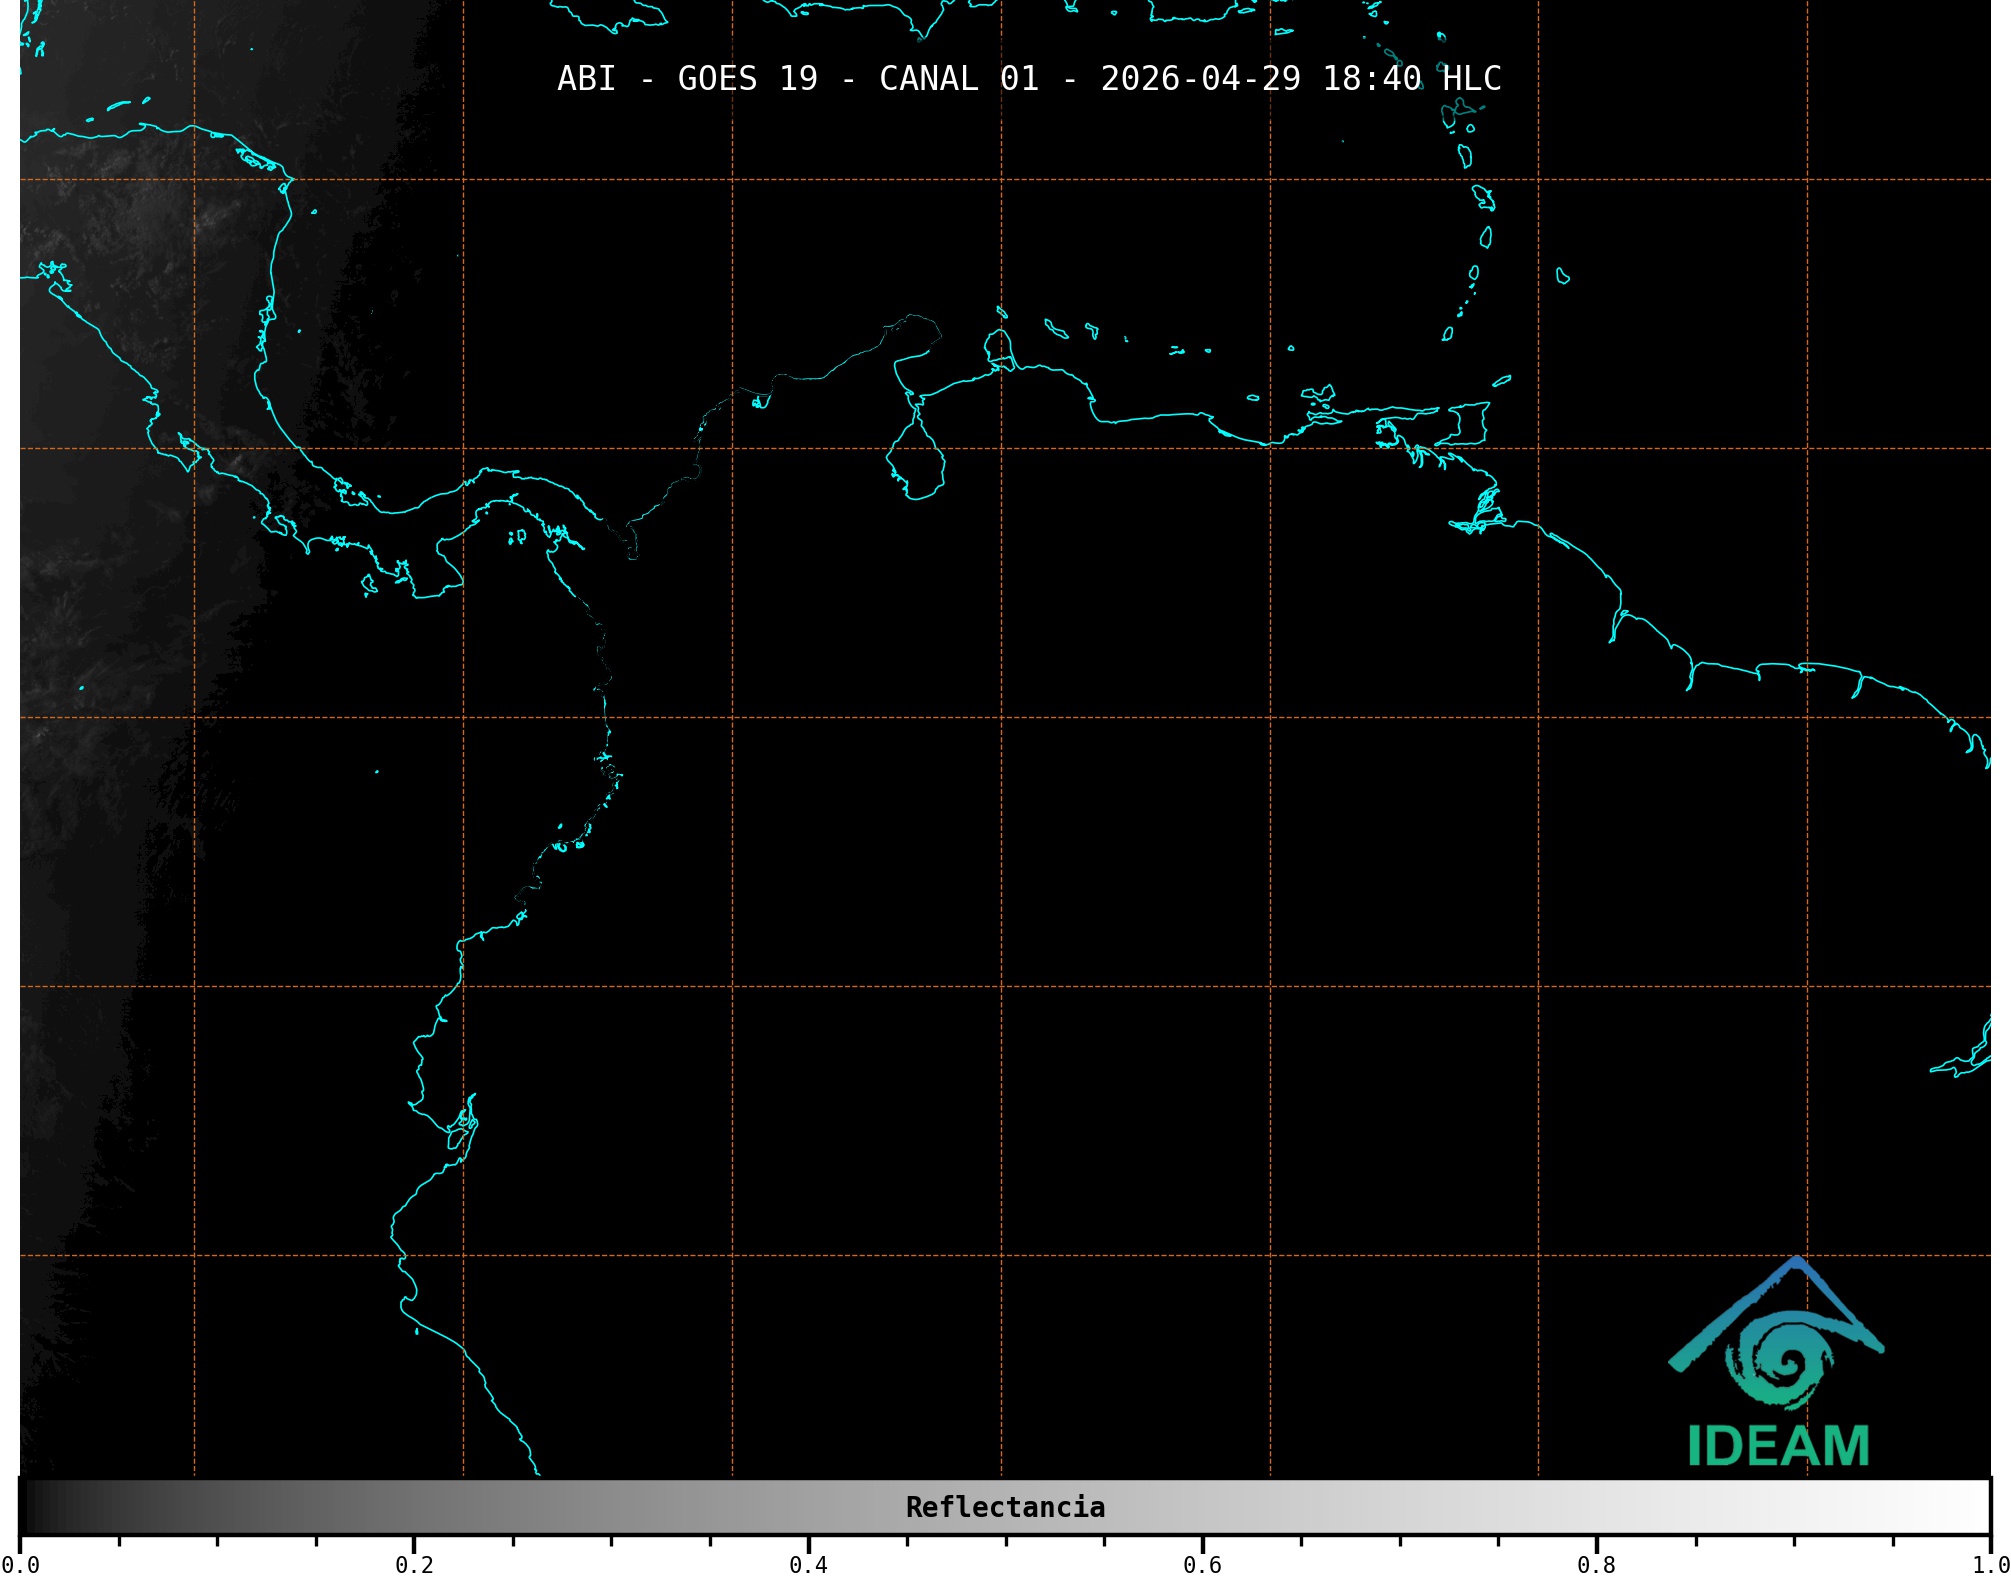Click the green IDEAM logo text
The image size is (2011, 1577).
pyautogui.click(x=1778, y=1446)
